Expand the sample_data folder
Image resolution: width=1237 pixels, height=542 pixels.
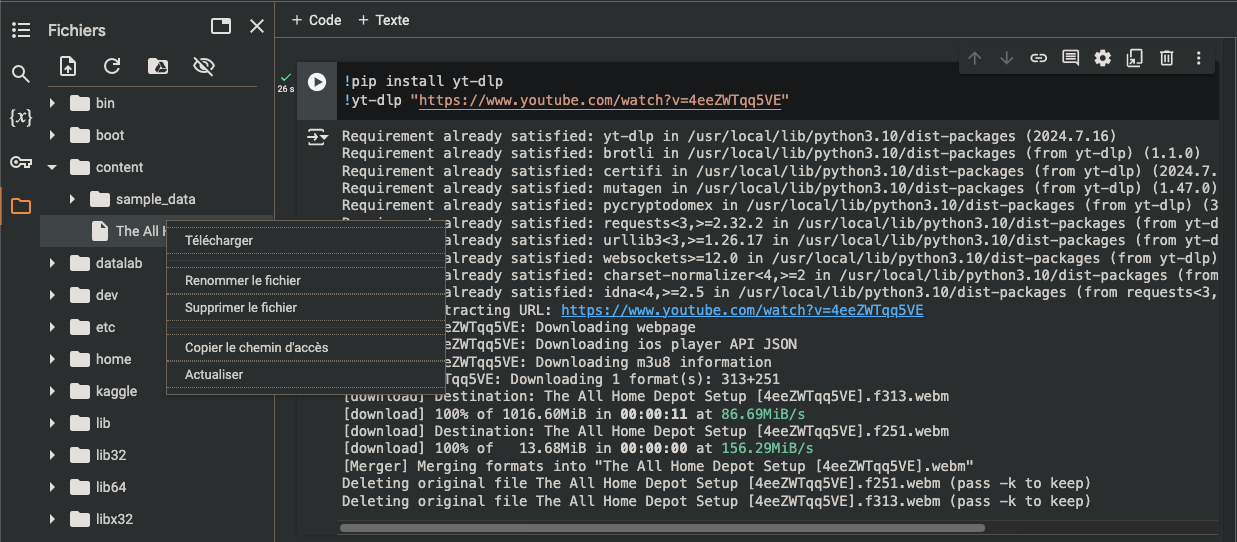point(72,199)
